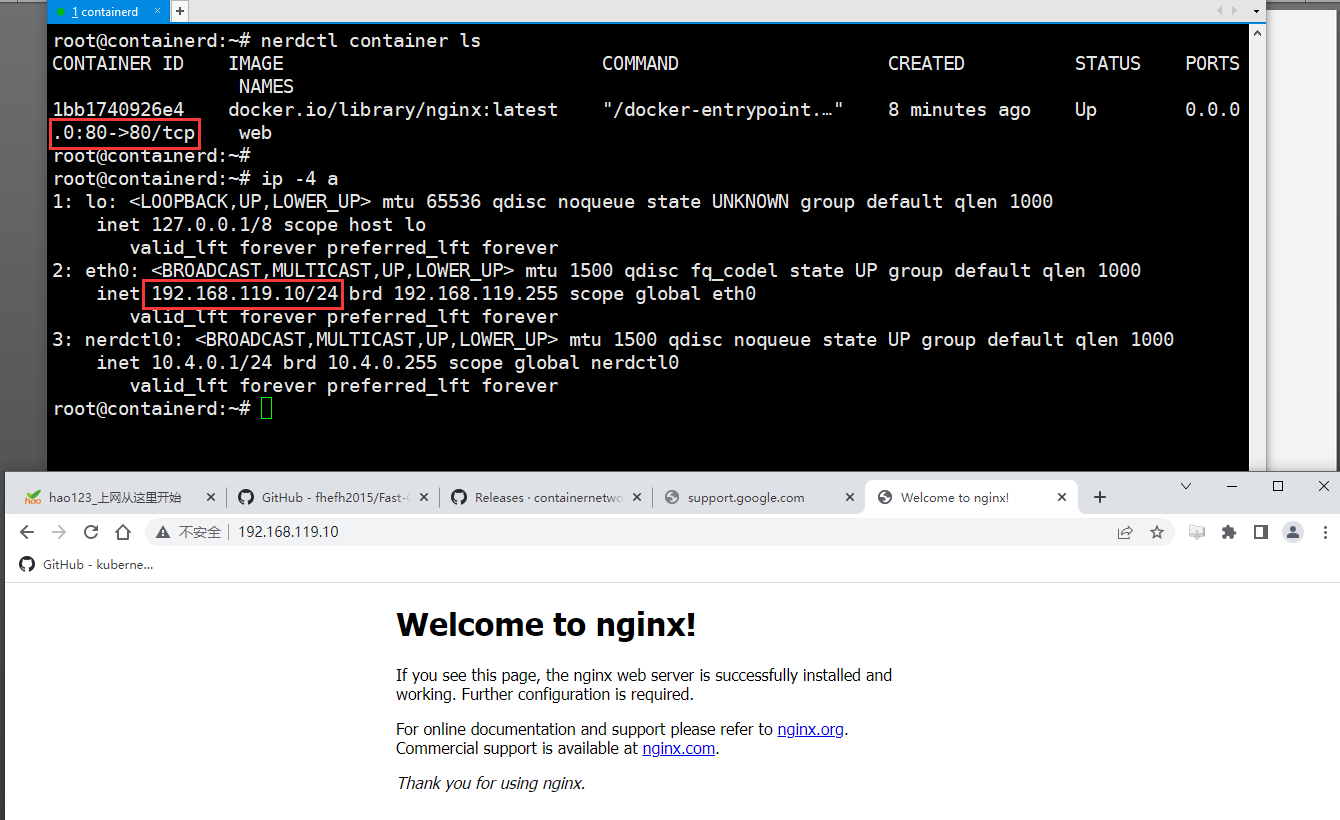View not secure site information warning
The image size is (1340, 820).
point(187,532)
